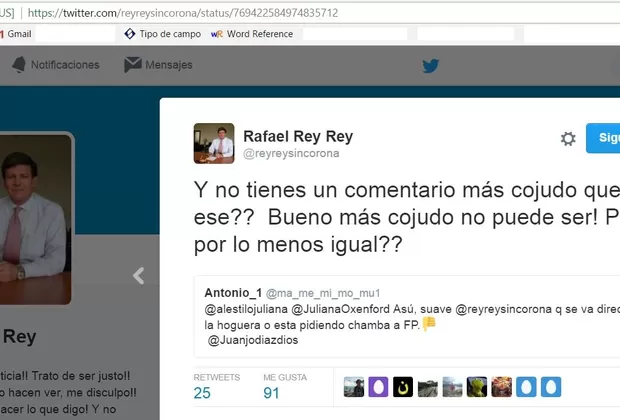620x420 pixels.
Task: Open @reyreysincorona mention in quoted tweet
Action: [503, 309]
